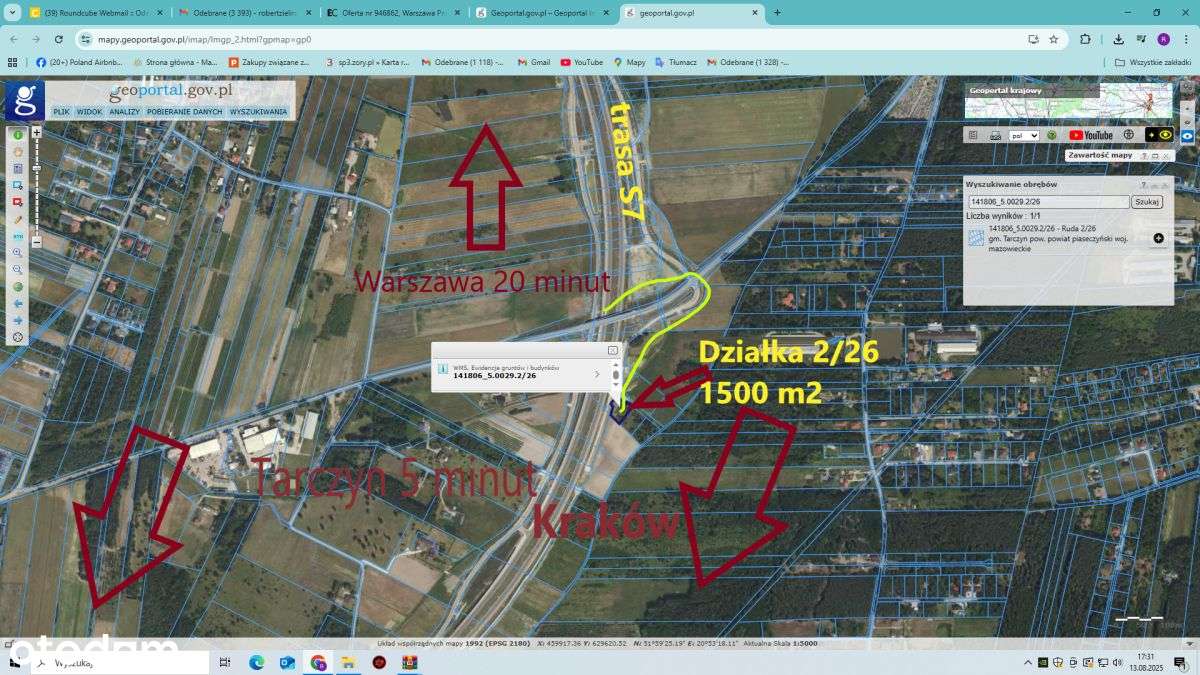1200x675 pixels.
Task: Open the Gmail bookmark
Action: coord(534,62)
